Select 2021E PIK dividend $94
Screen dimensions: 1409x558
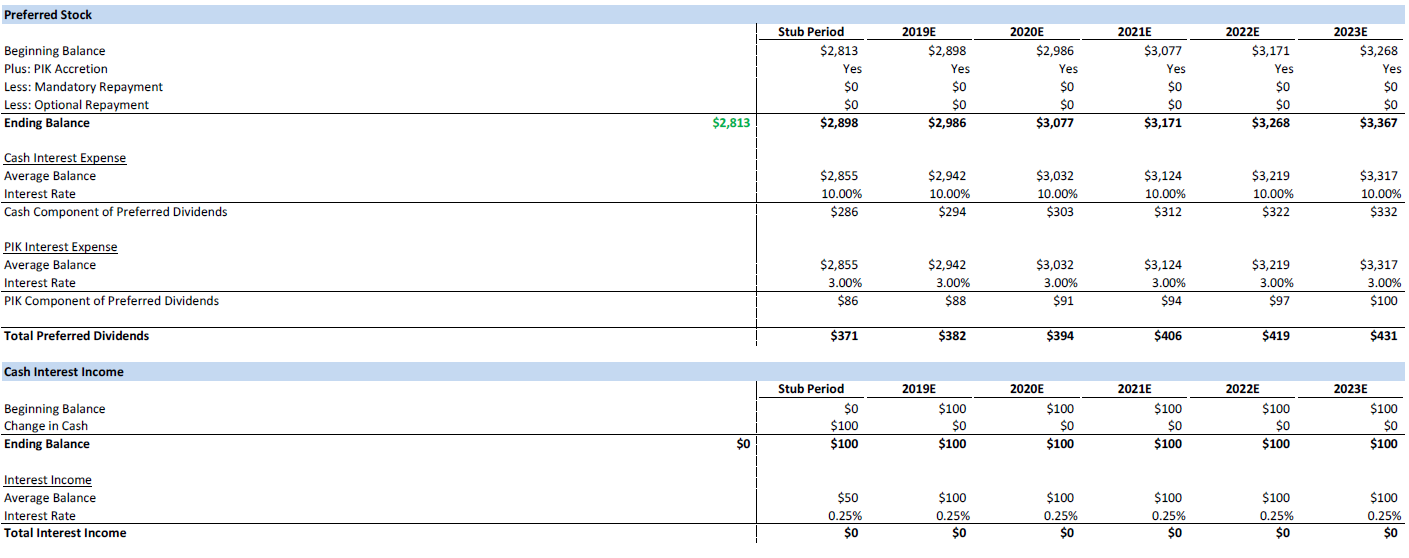tap(1172, 301)
